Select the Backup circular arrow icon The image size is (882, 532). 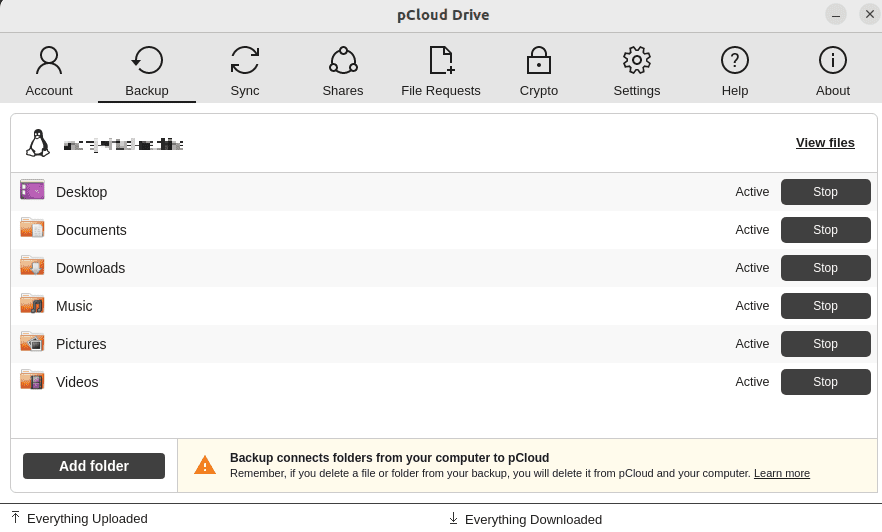point(147,60)
